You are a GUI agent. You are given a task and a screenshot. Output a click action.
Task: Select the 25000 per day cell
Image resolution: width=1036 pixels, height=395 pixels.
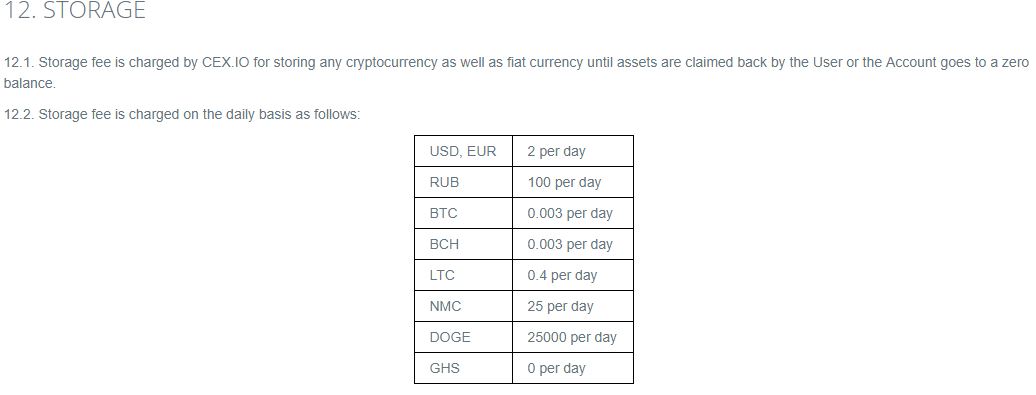[x=573, y=338]
